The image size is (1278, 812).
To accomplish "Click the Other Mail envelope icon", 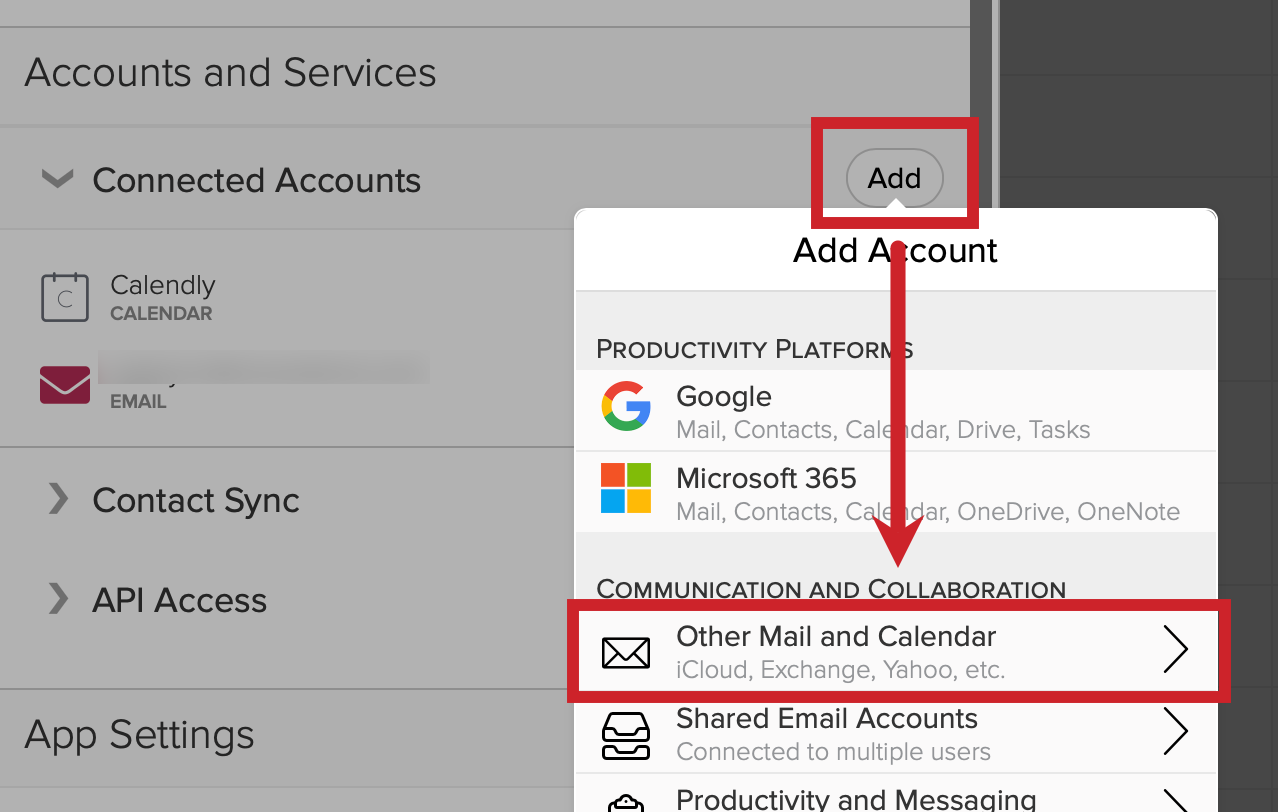I will click(x=626, y=653).
